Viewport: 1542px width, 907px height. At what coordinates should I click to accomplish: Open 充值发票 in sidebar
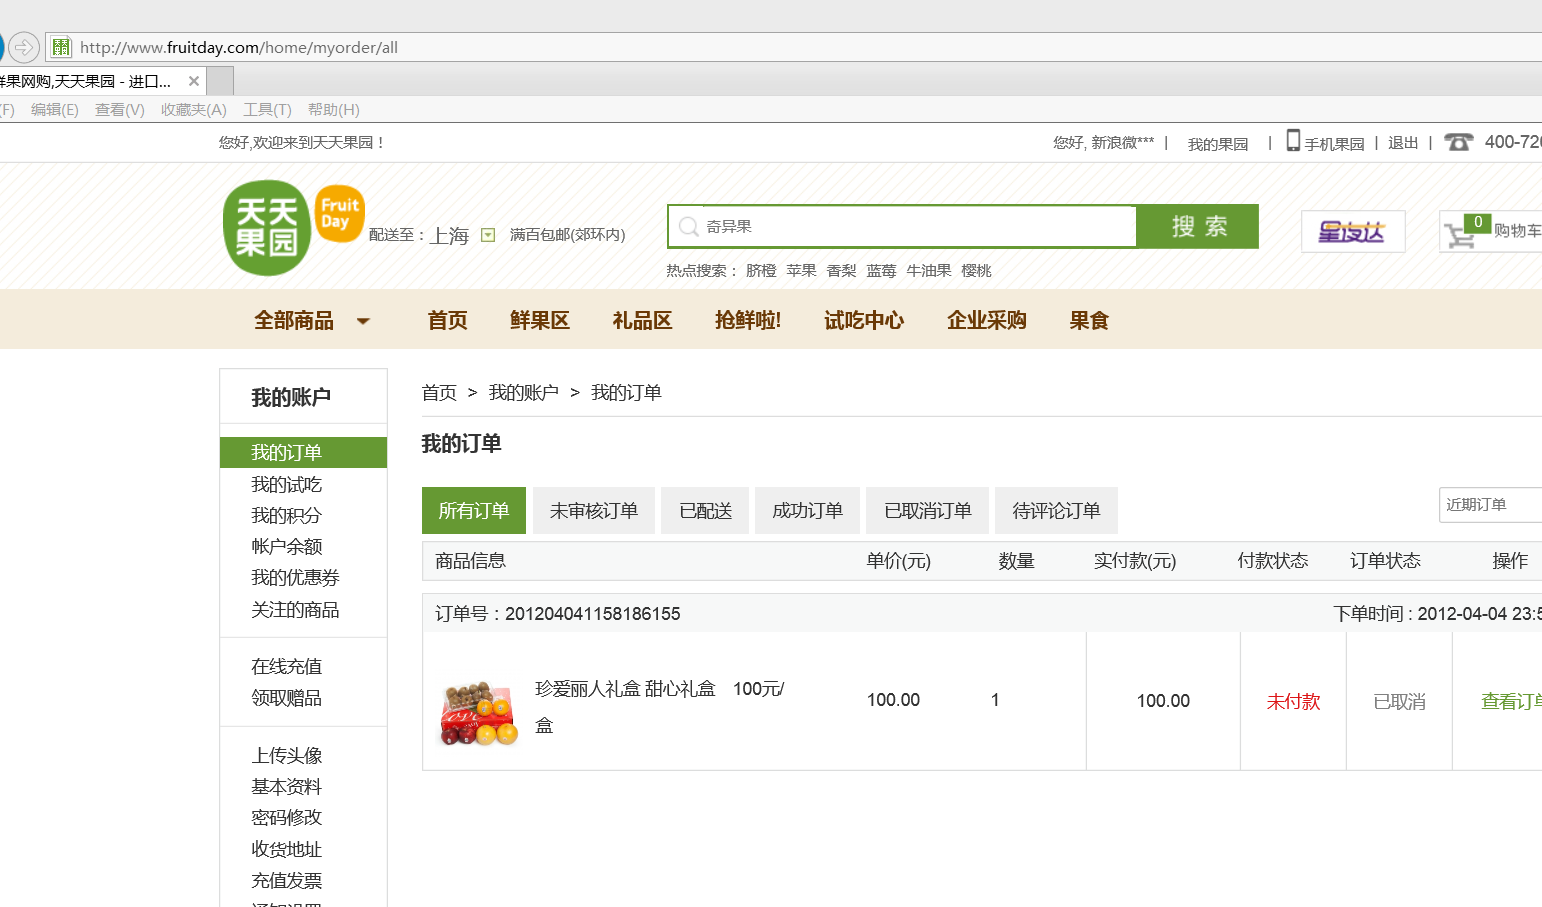[x=286, y=881]
